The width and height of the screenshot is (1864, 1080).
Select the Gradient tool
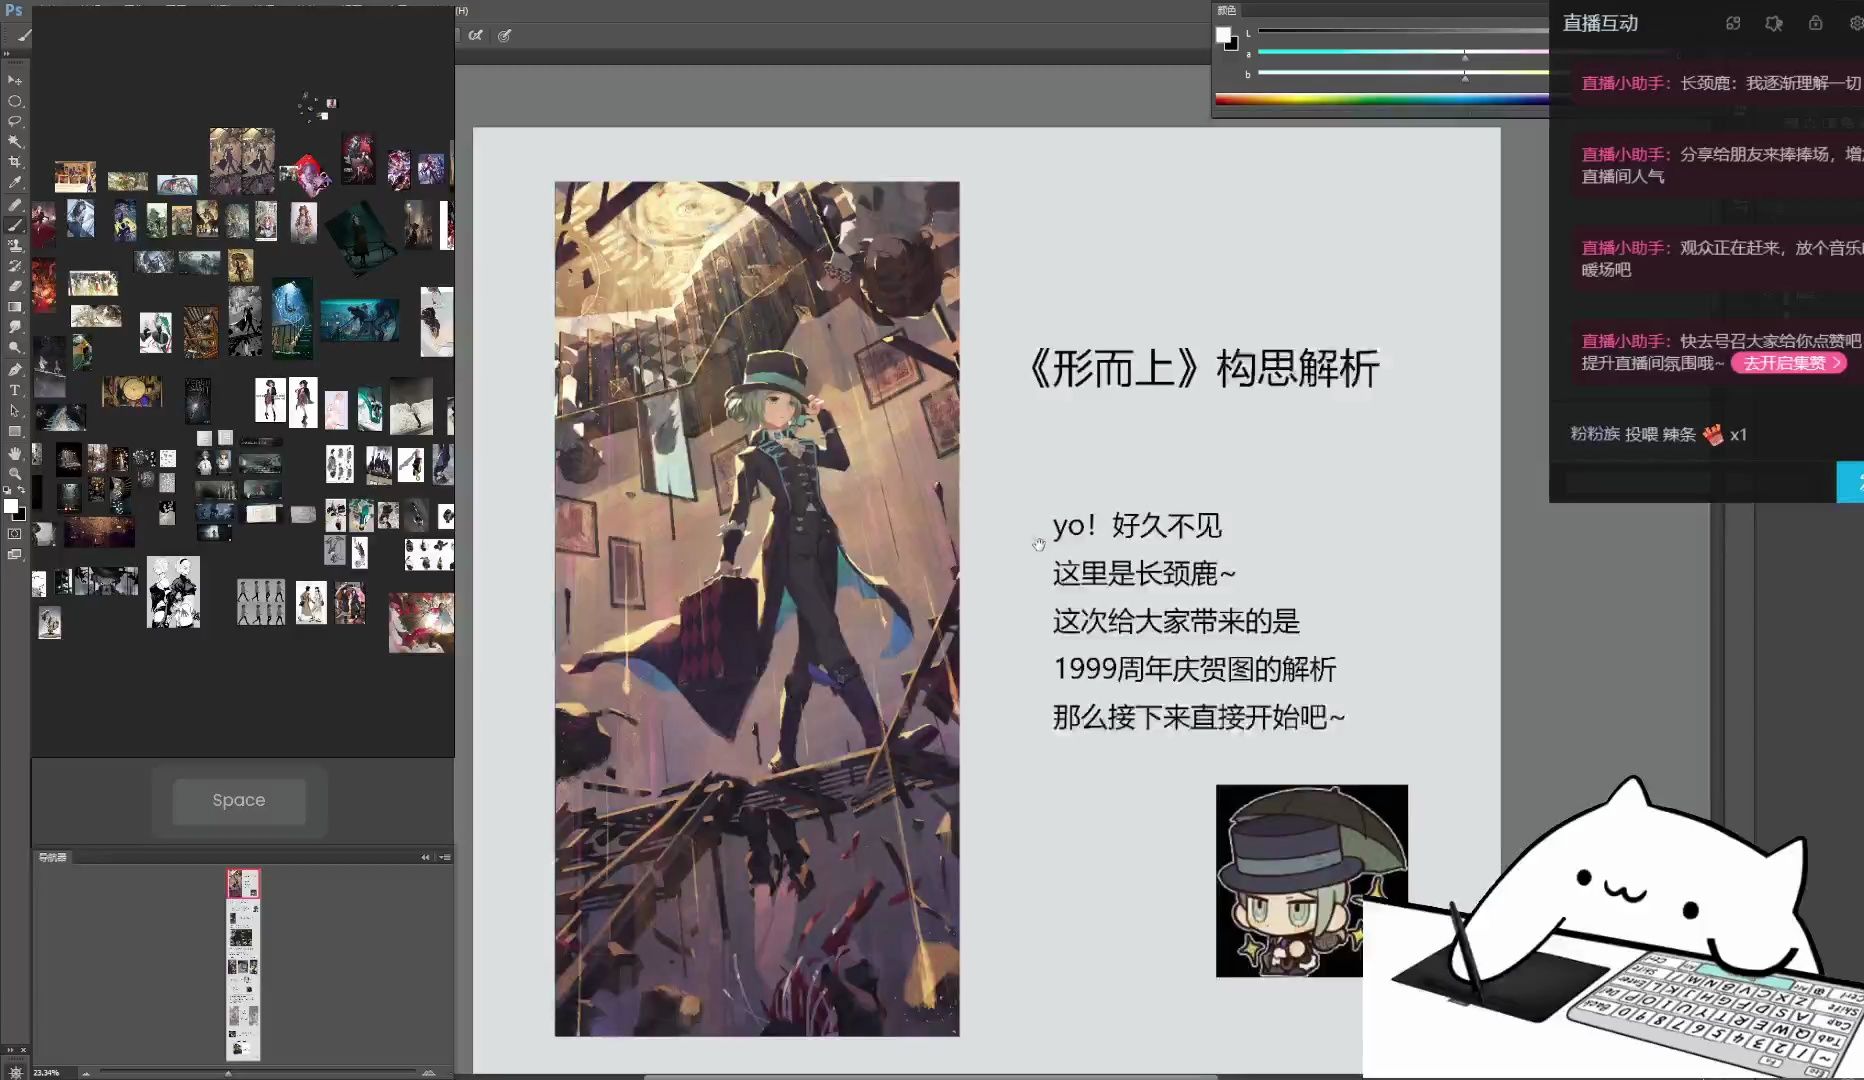[x=15, y=308]
